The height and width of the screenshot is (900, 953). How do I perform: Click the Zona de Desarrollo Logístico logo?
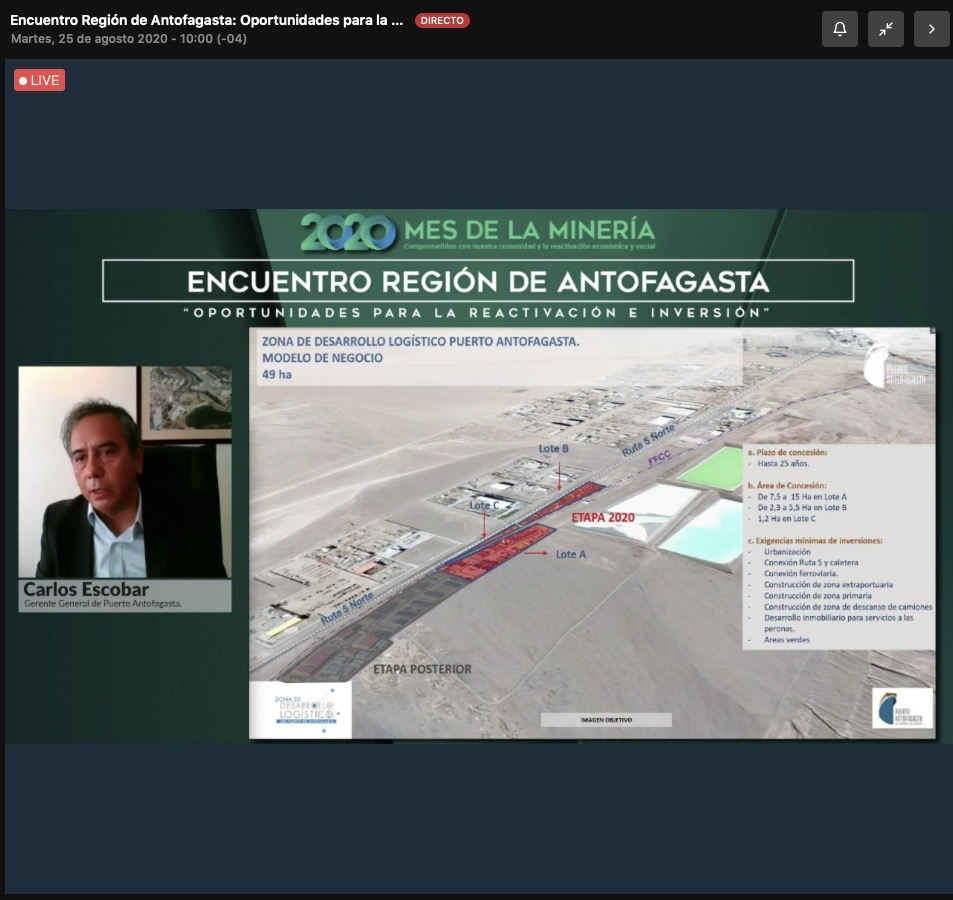coord(301,709)
